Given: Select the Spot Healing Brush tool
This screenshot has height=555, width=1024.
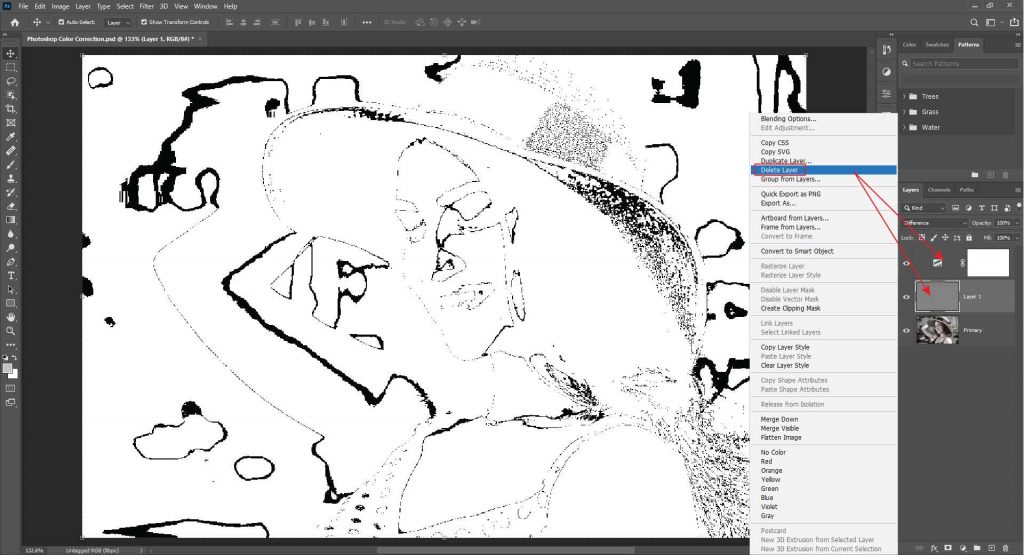Looking at the screenshot, I should pos(10,151).
